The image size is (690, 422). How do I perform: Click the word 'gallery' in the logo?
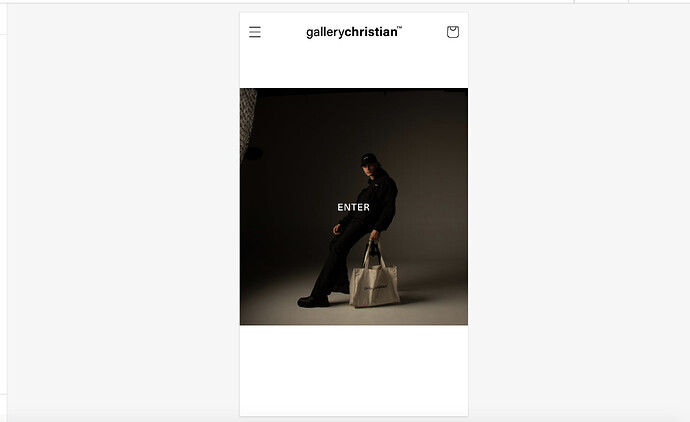coord(325,33)
